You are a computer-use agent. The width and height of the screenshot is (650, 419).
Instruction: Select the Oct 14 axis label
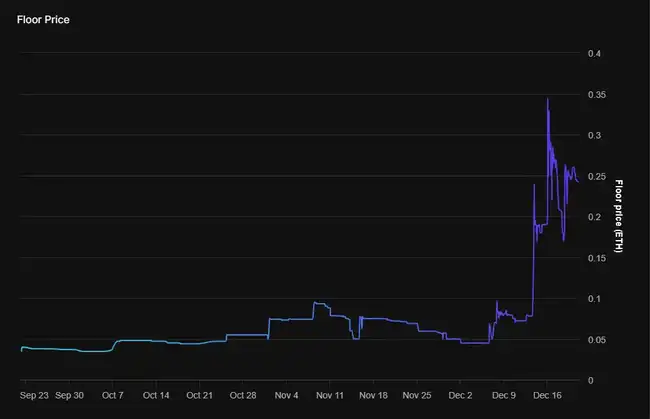pyautogui.click(x=157, y=395)
